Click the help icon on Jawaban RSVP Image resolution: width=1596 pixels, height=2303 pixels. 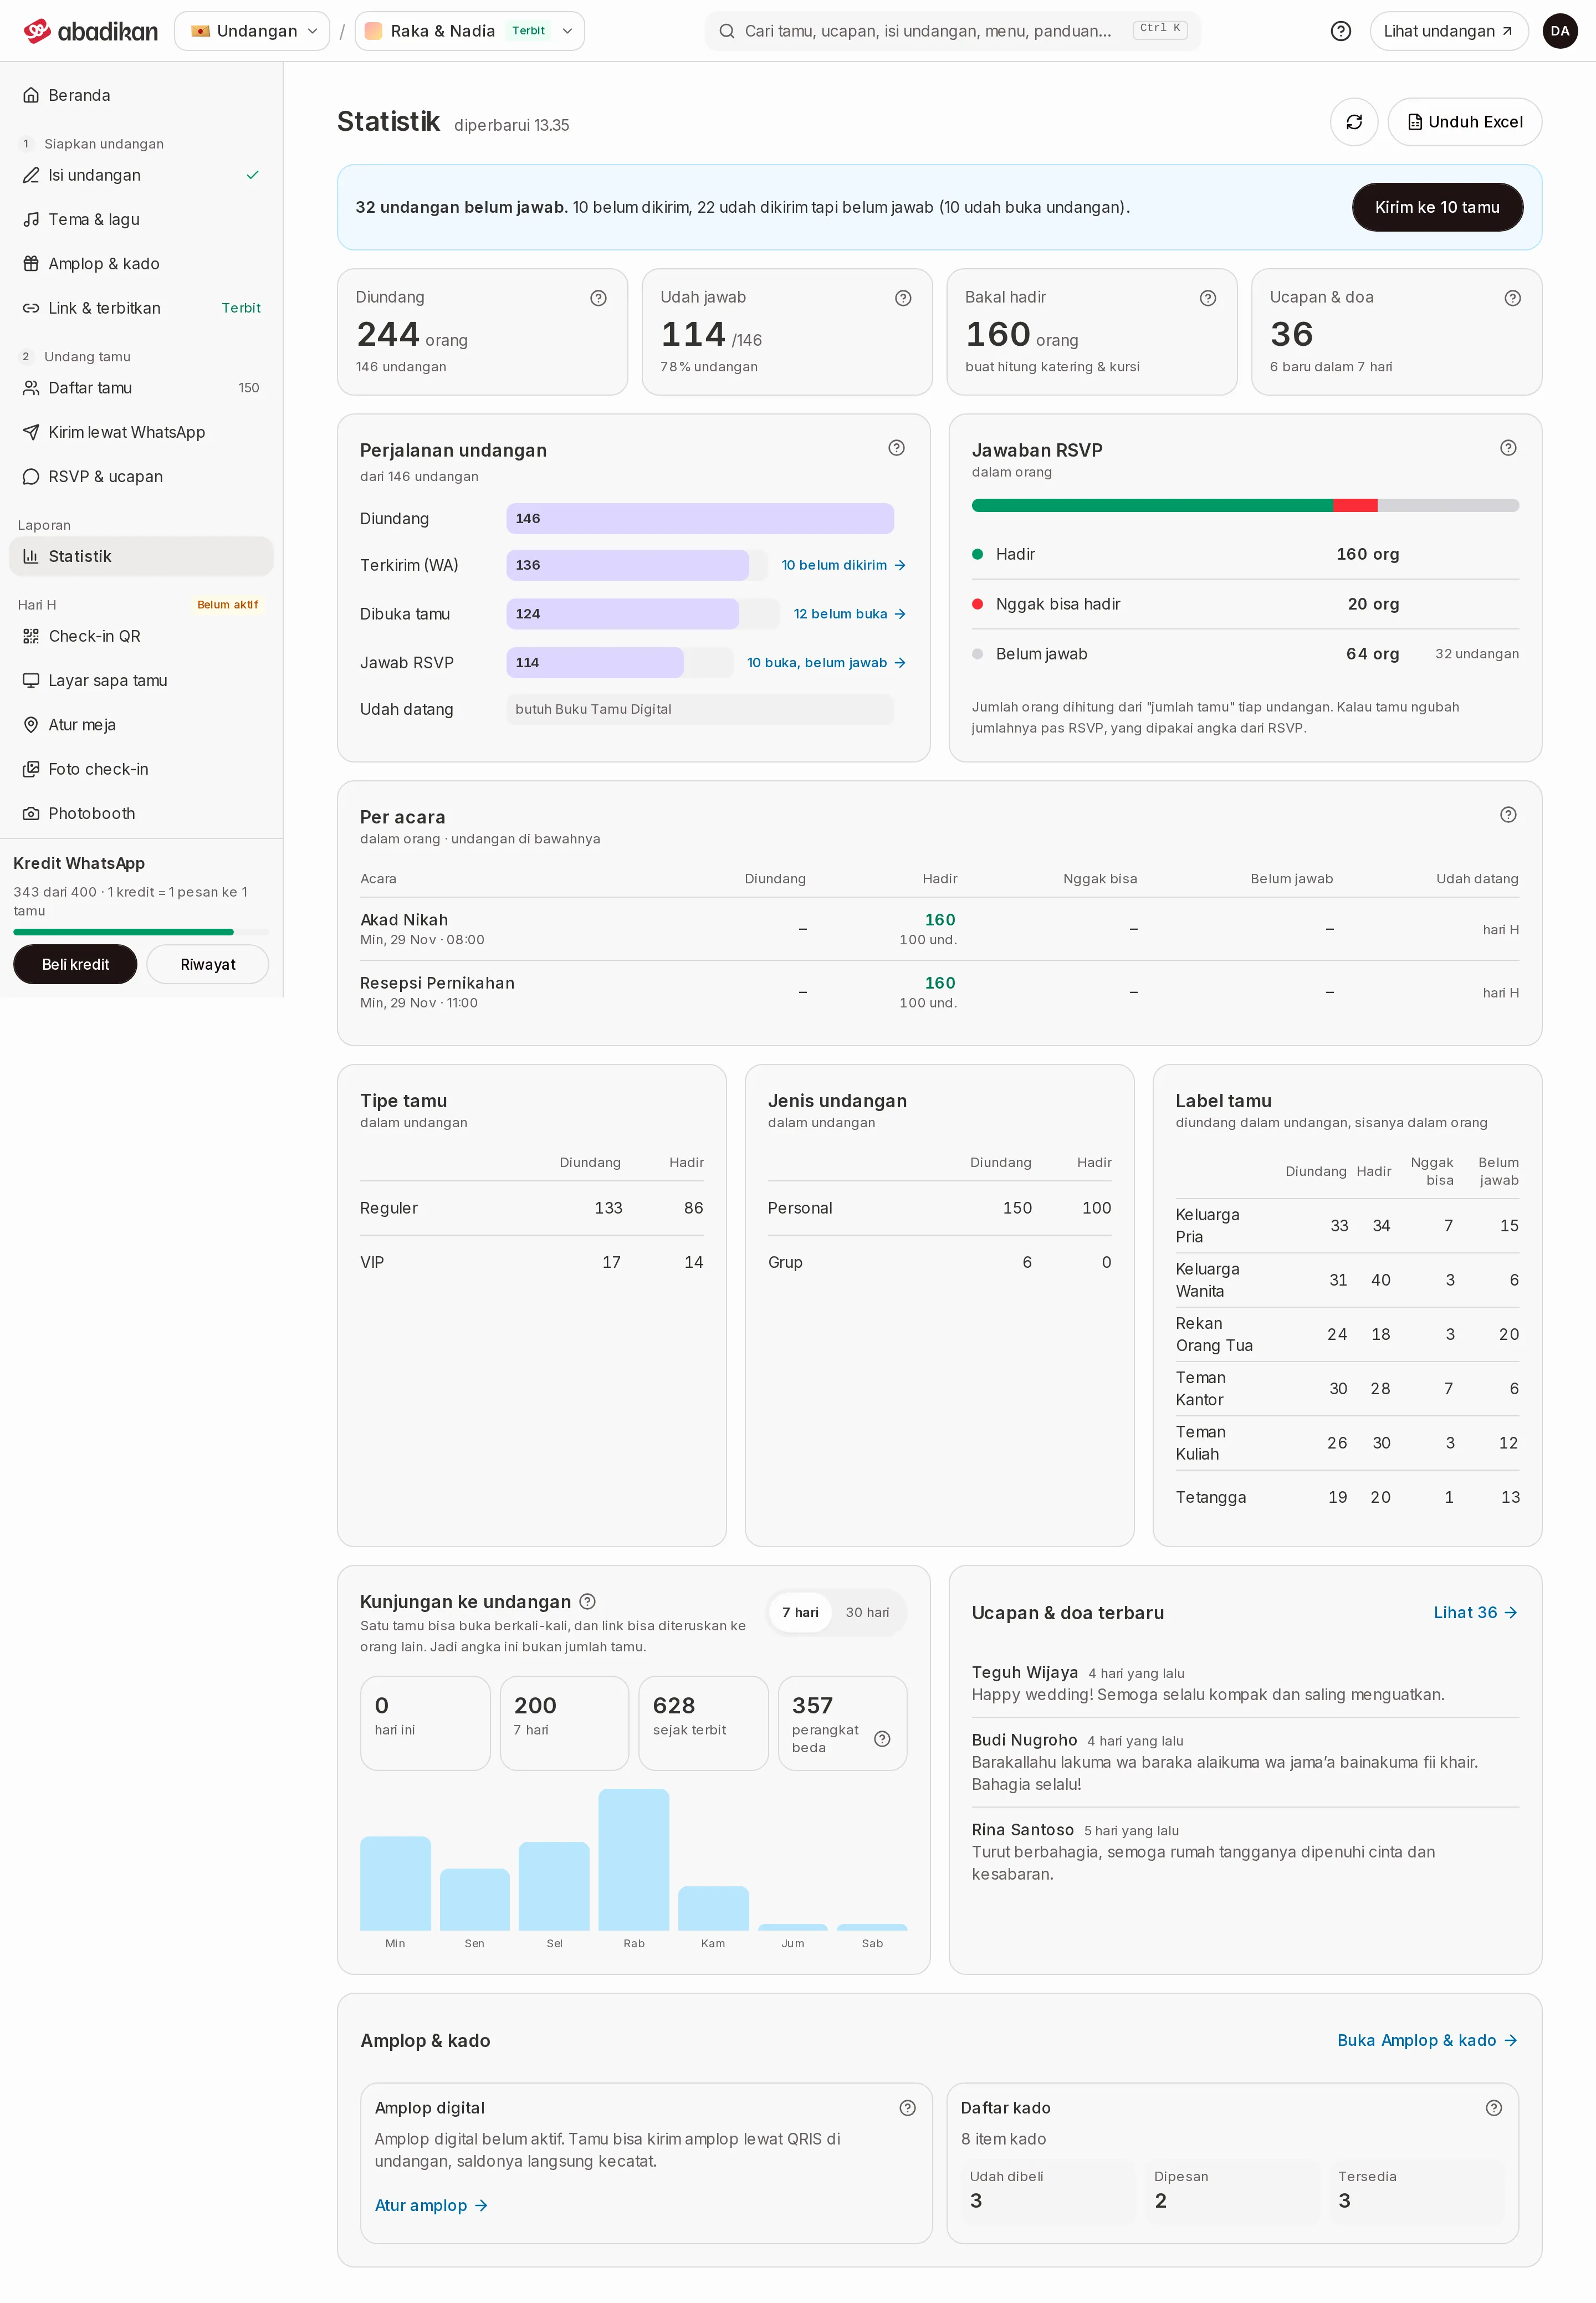coord(1508,448)
